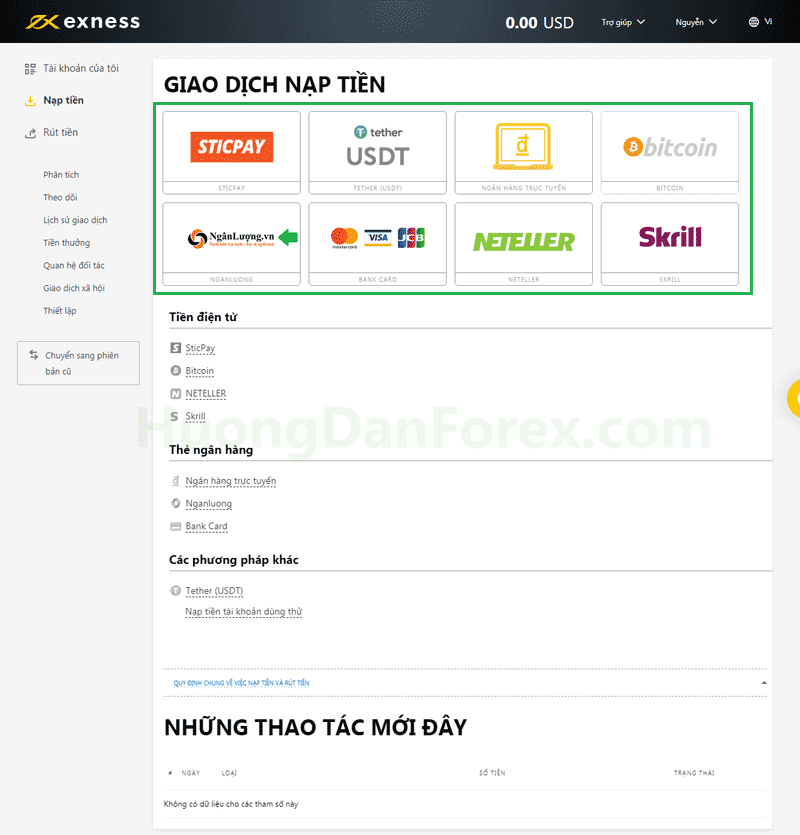Open Tiền thưởng sidebar item
The image size is (800, 835).
click(67, 243)
